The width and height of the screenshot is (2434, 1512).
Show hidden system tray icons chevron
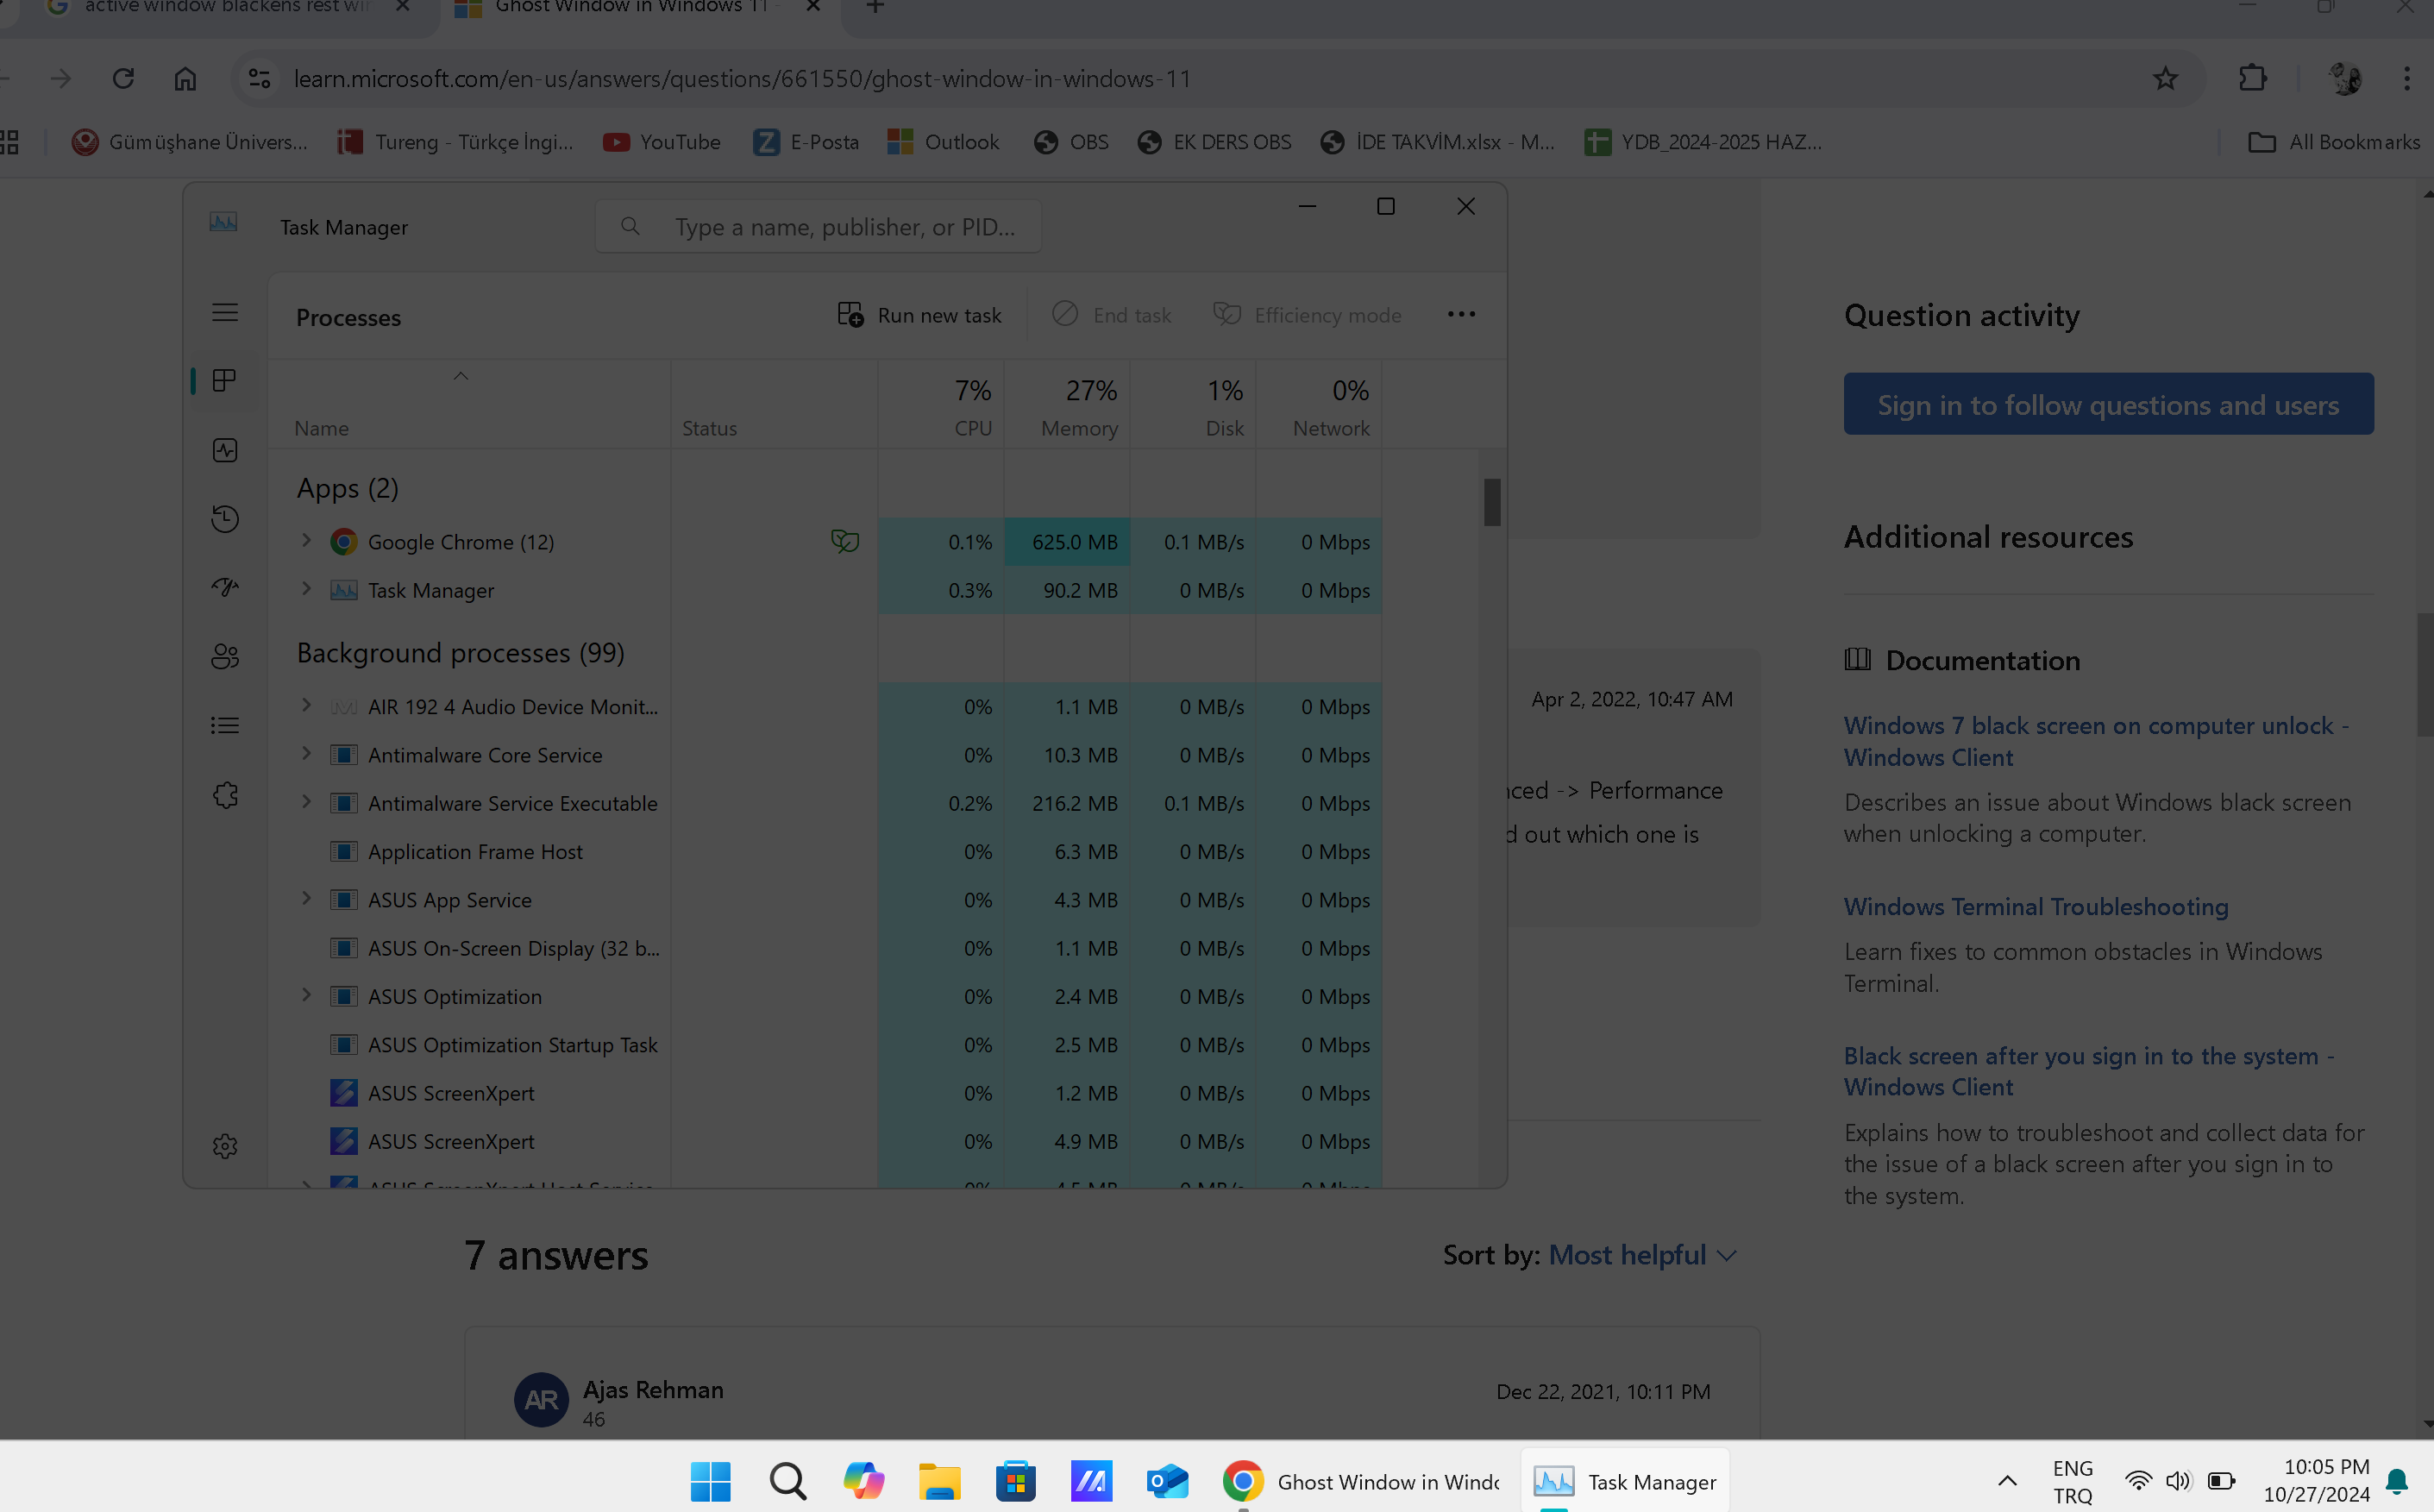point(2007,1481)
